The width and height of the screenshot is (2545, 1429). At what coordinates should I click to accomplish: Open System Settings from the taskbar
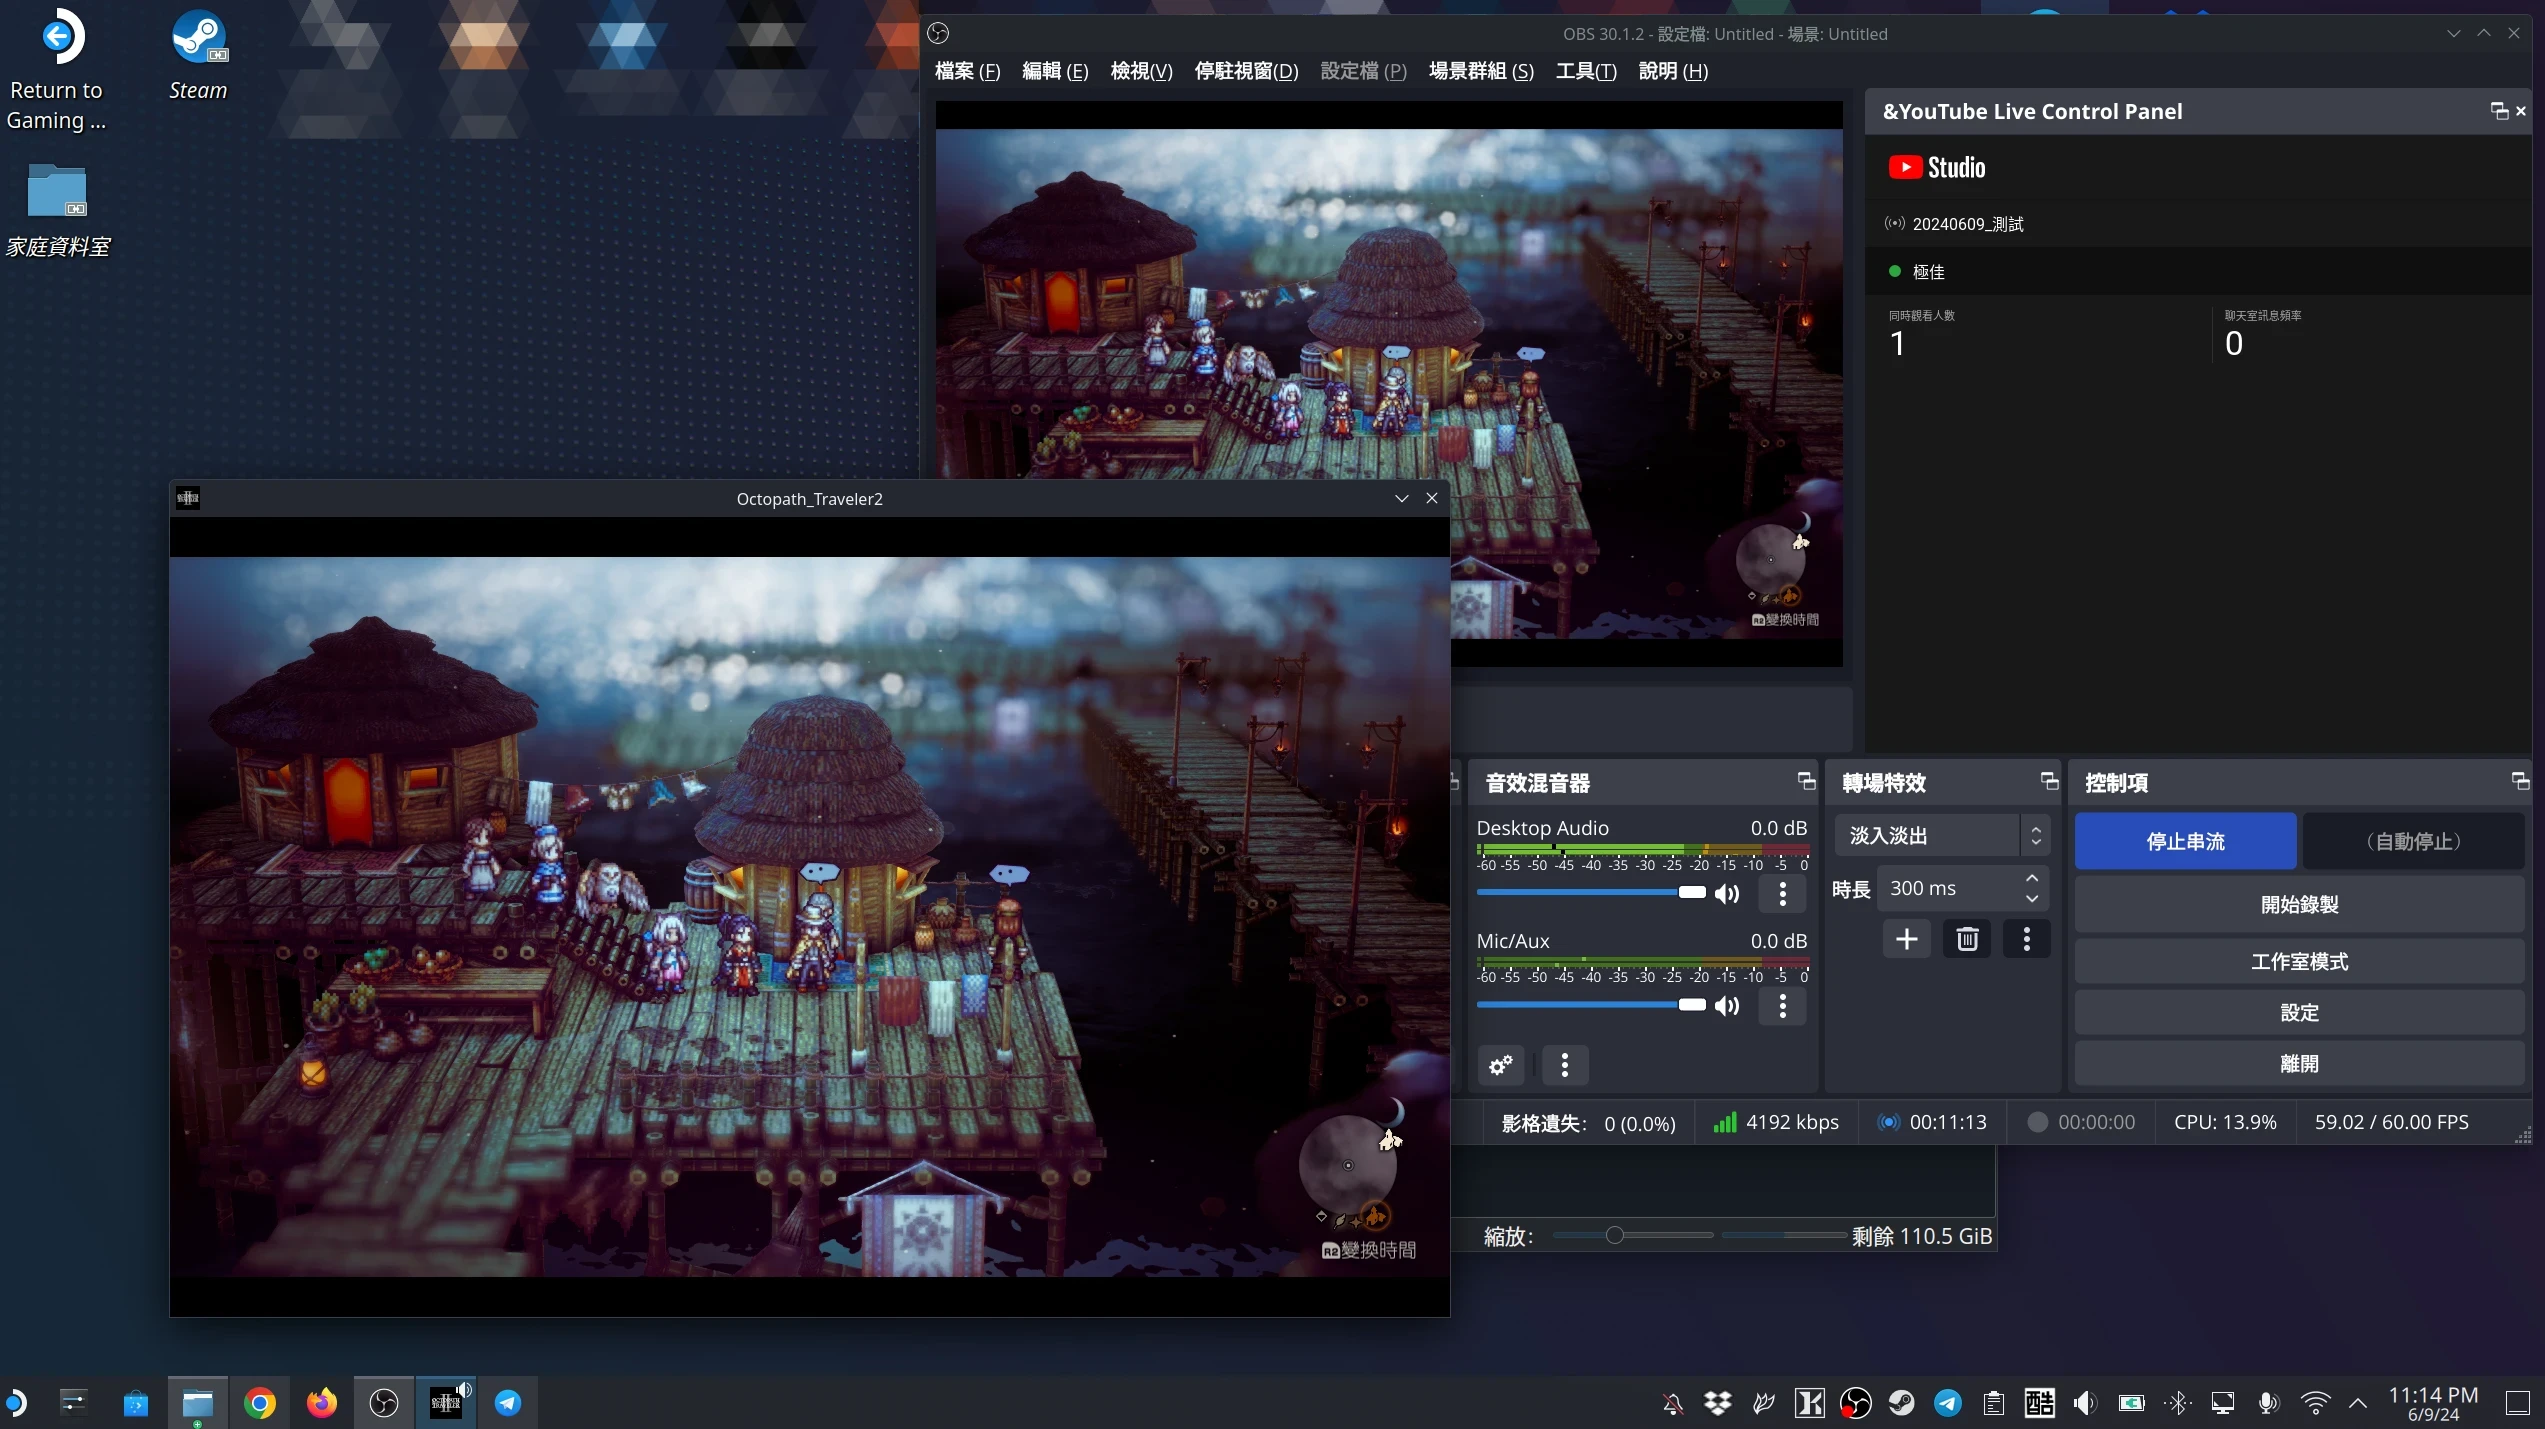point(74,1403)
